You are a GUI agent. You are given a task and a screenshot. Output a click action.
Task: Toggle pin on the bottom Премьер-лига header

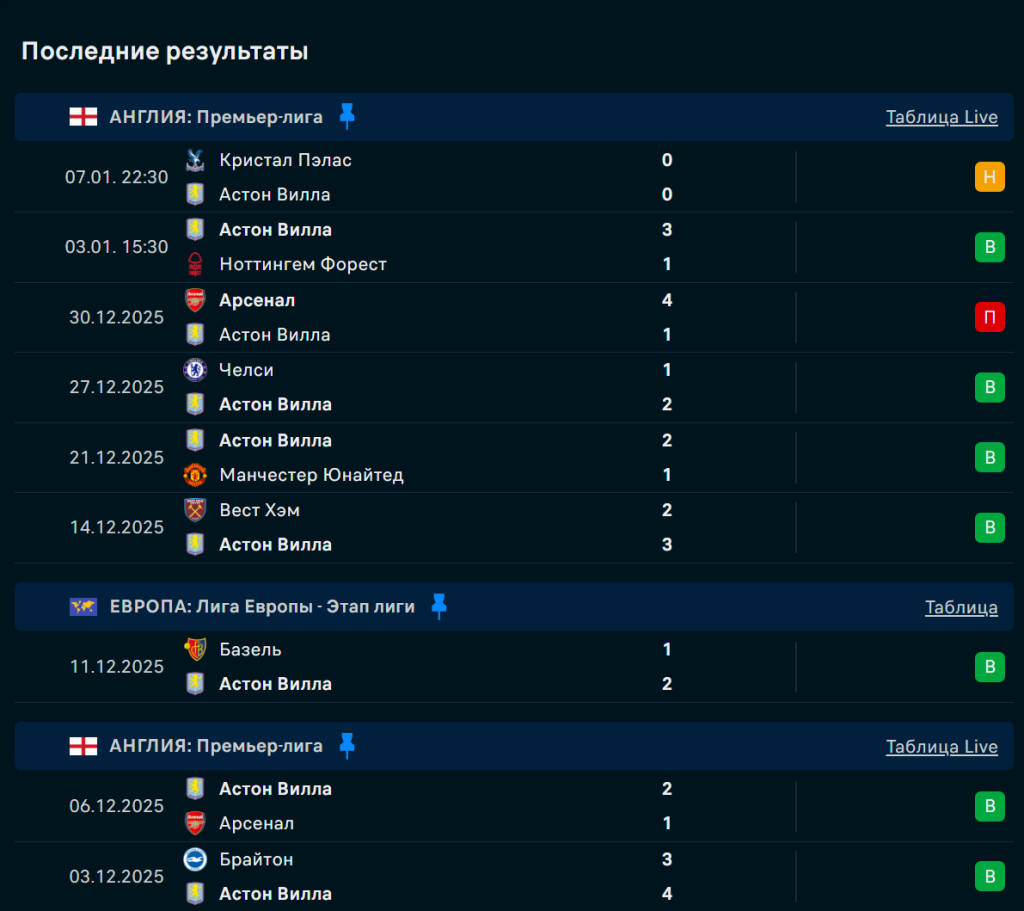347,746
